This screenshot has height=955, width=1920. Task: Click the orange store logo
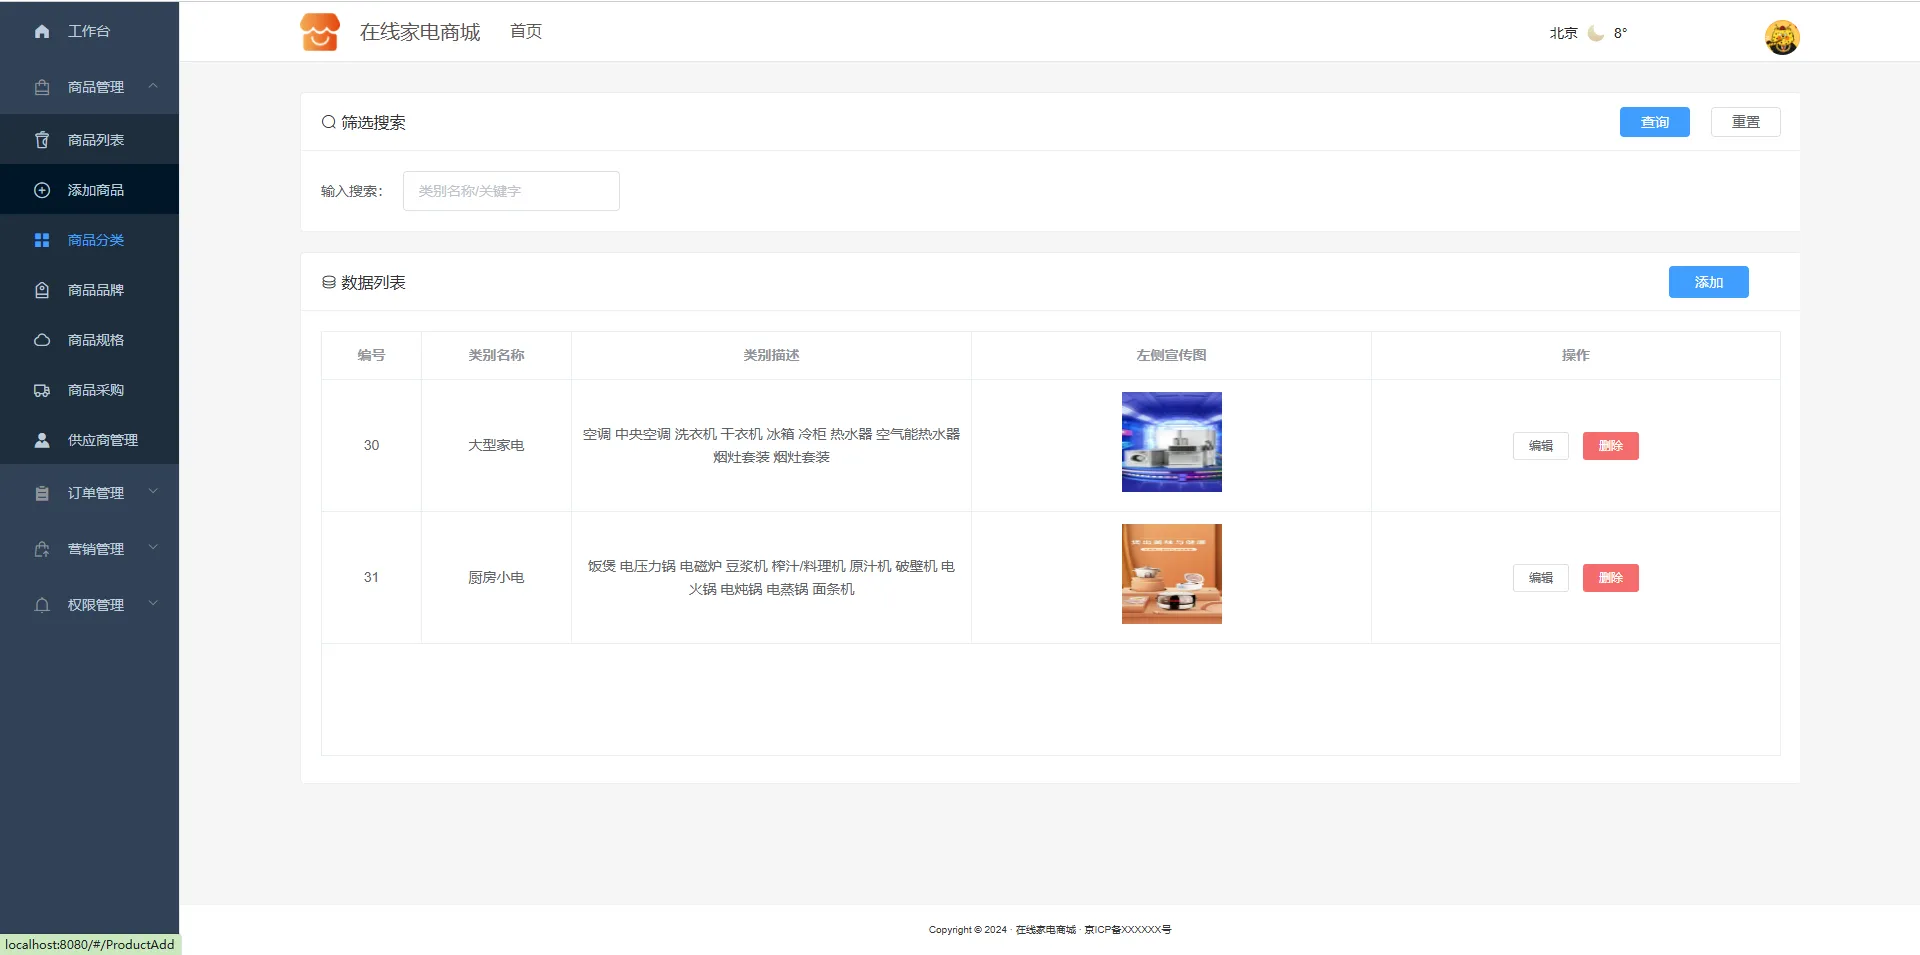(320, 32)
